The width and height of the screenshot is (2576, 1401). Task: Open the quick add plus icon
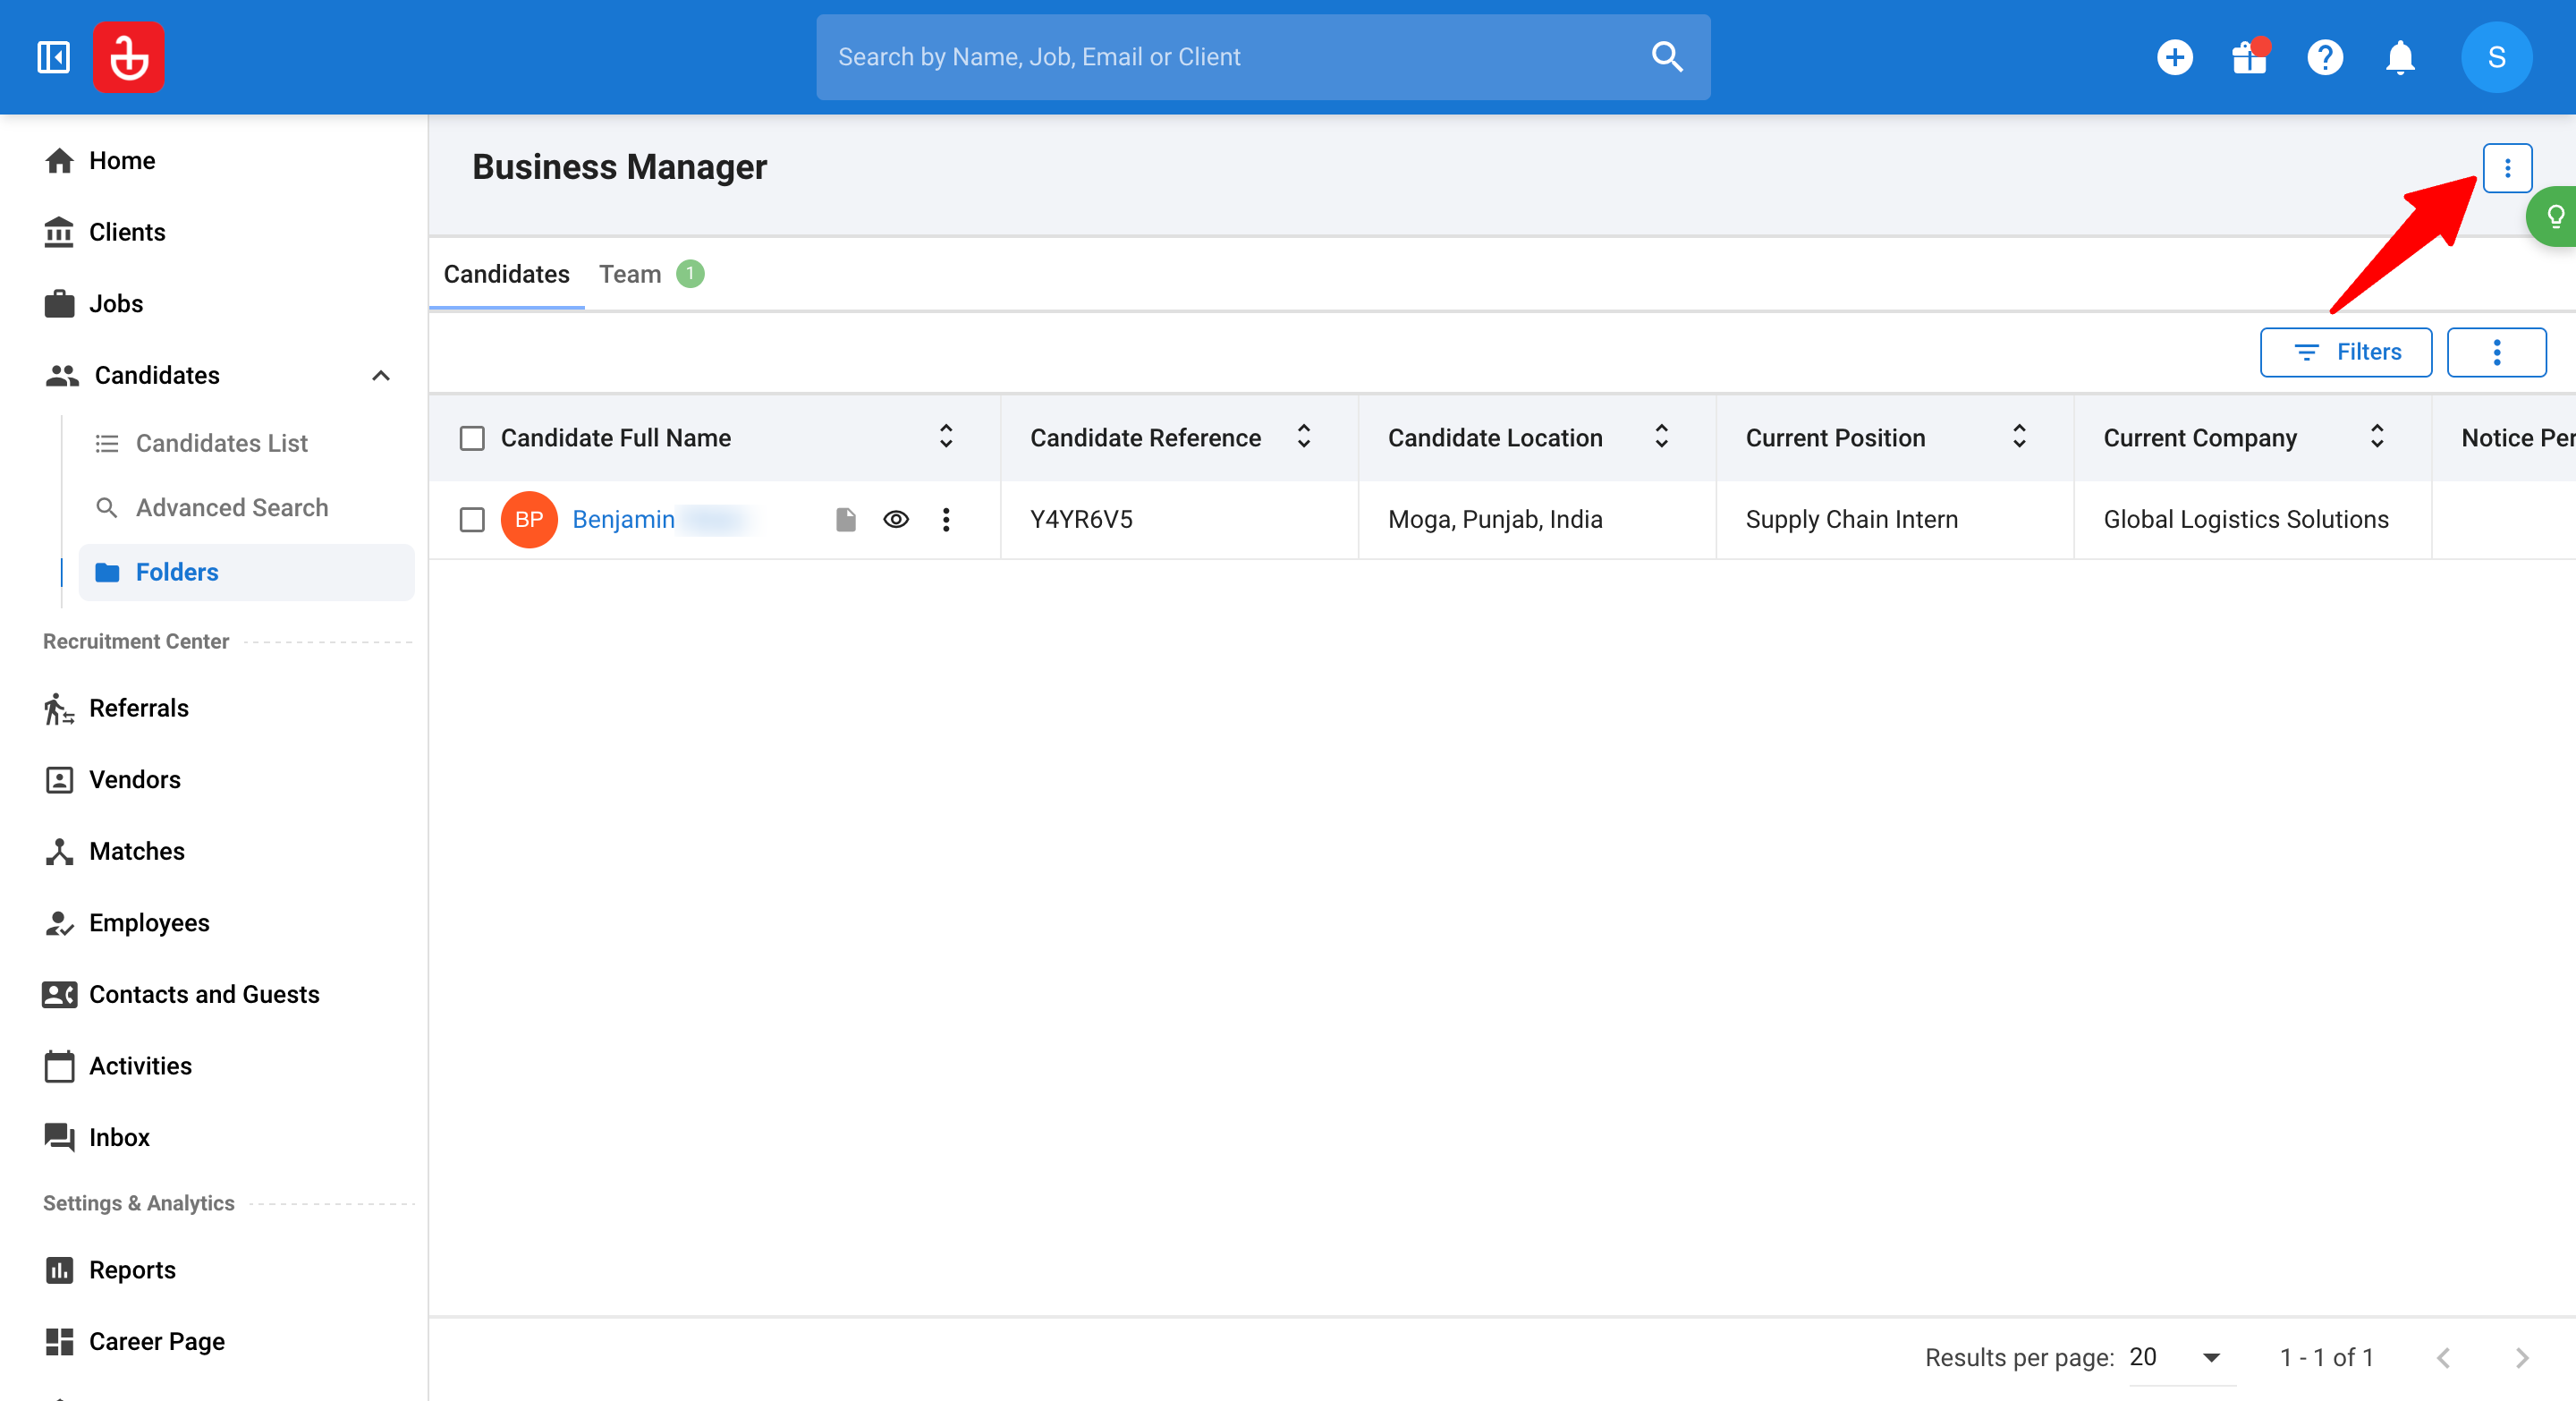[x=2175, y=57]
